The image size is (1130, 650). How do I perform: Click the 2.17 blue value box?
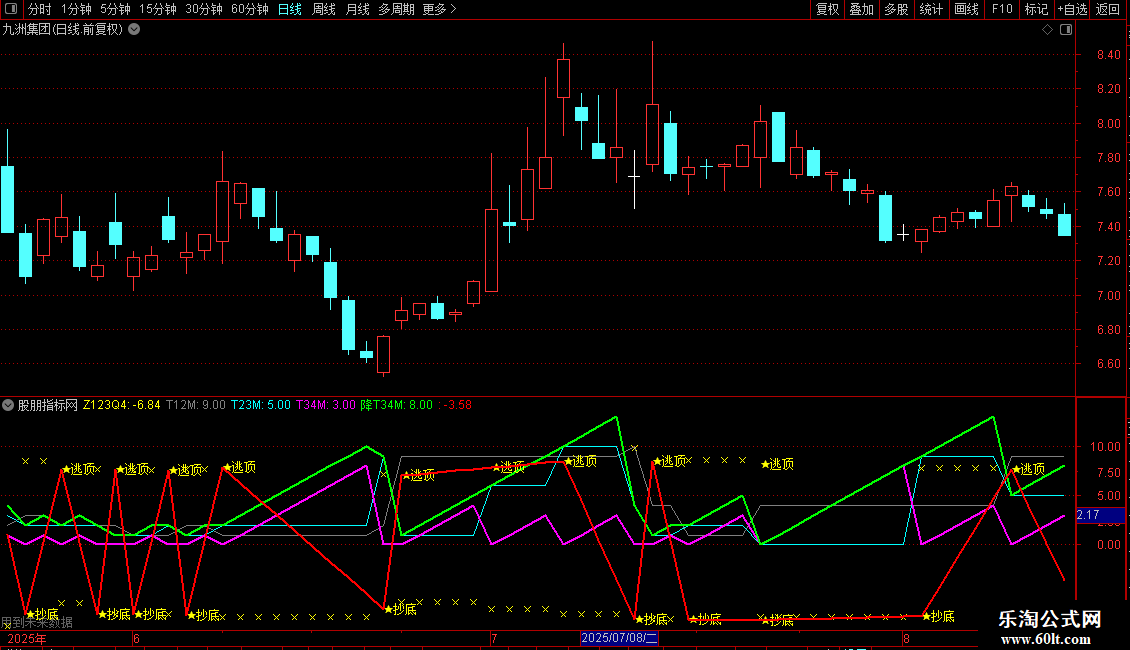[x=1100, y=515]
